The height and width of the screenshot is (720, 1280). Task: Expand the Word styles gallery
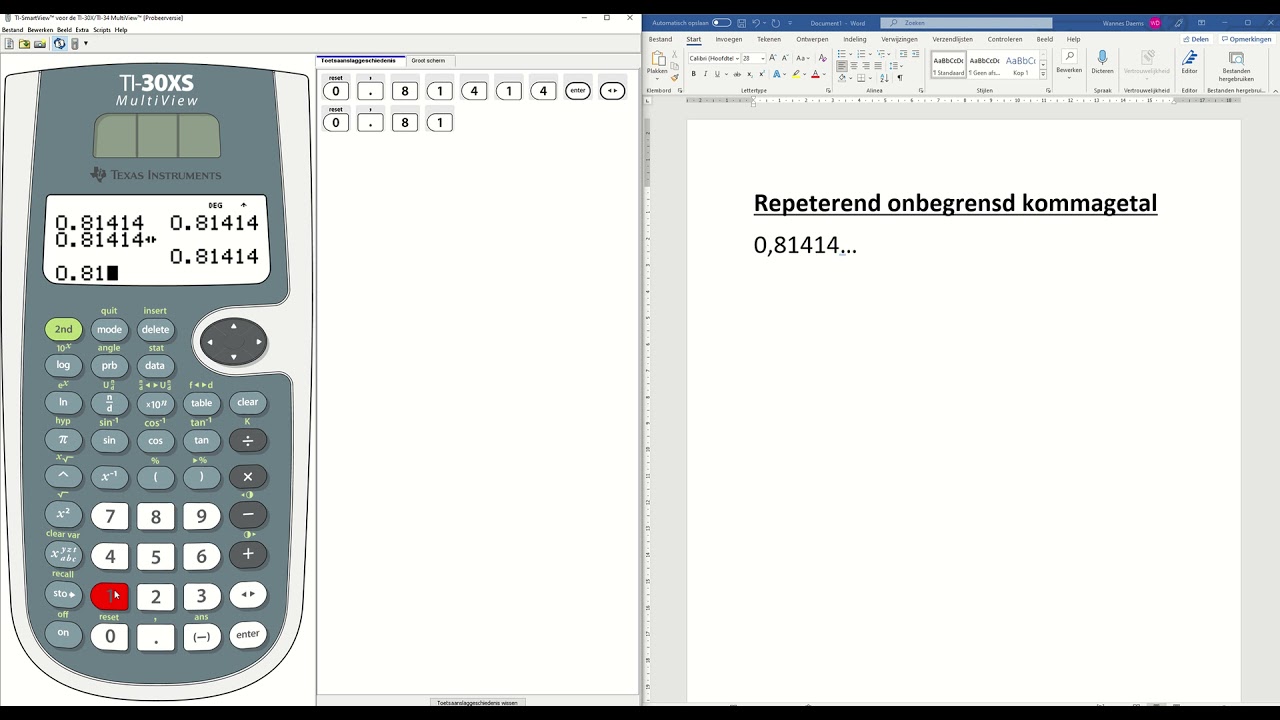[x=1043, y=75]
